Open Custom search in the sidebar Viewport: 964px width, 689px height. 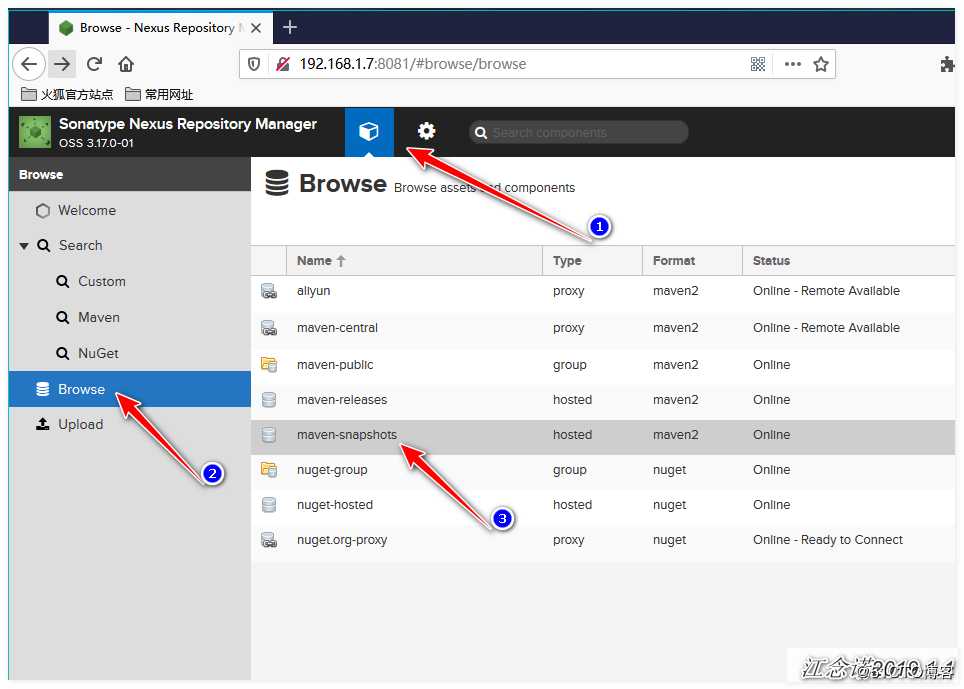[x=130, y=282]
